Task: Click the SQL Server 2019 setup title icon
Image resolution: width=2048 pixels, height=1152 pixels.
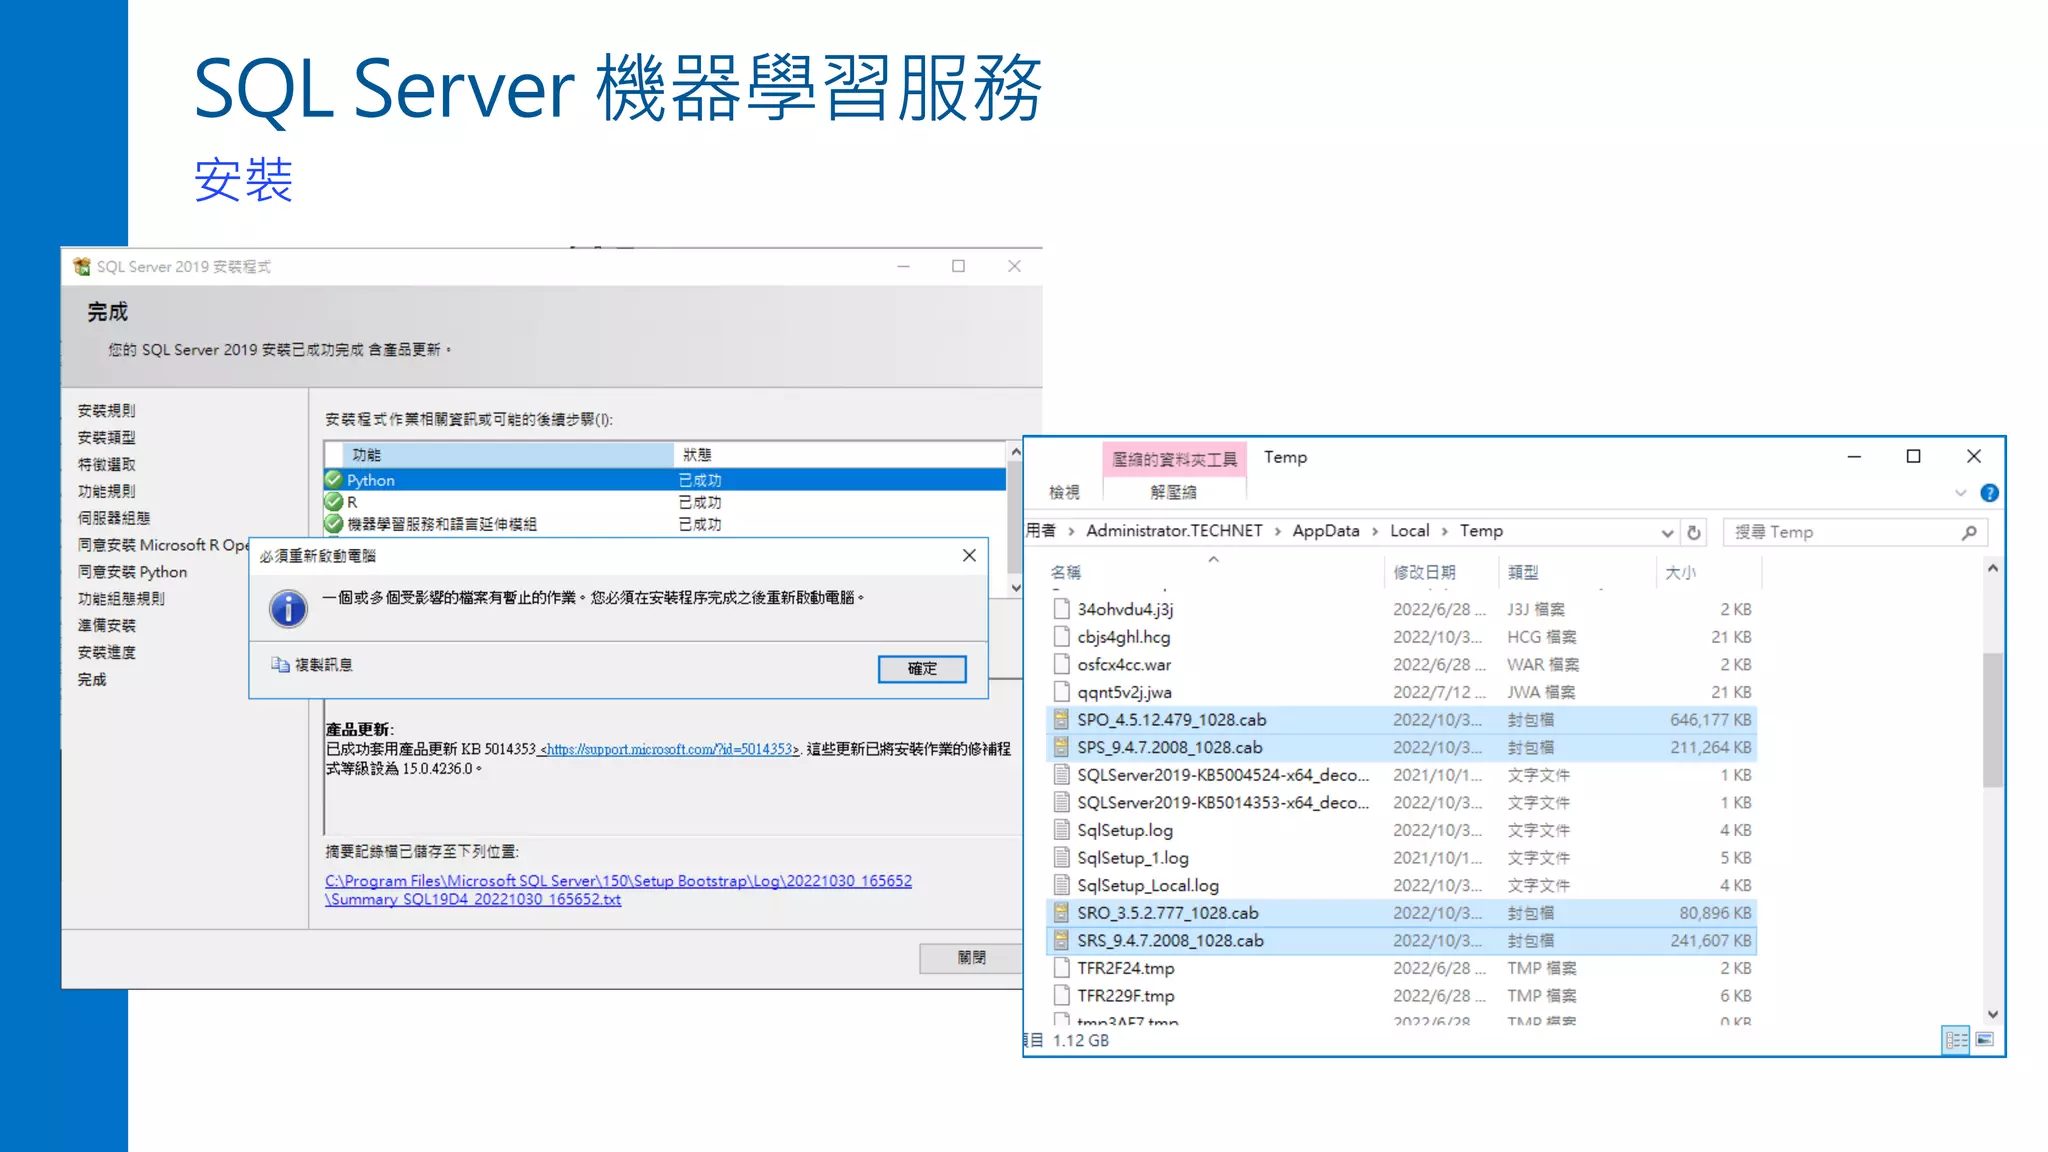Action: [82, 266]
